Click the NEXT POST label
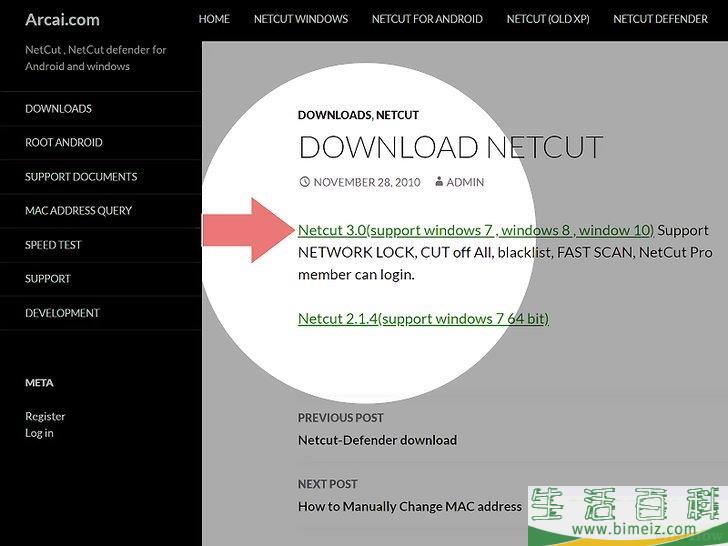This screenshot has height=546, width=728. coord(328,484)
